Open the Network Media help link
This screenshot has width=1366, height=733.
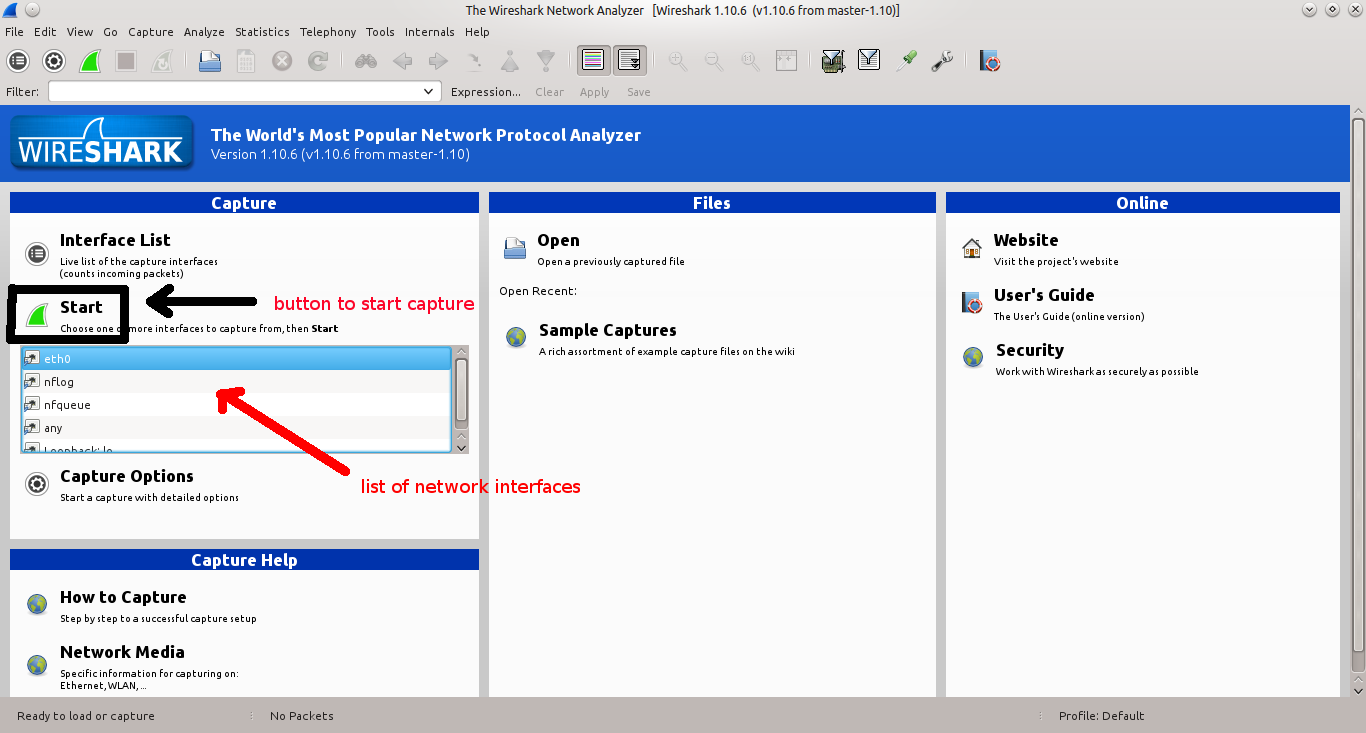(122, 652)
